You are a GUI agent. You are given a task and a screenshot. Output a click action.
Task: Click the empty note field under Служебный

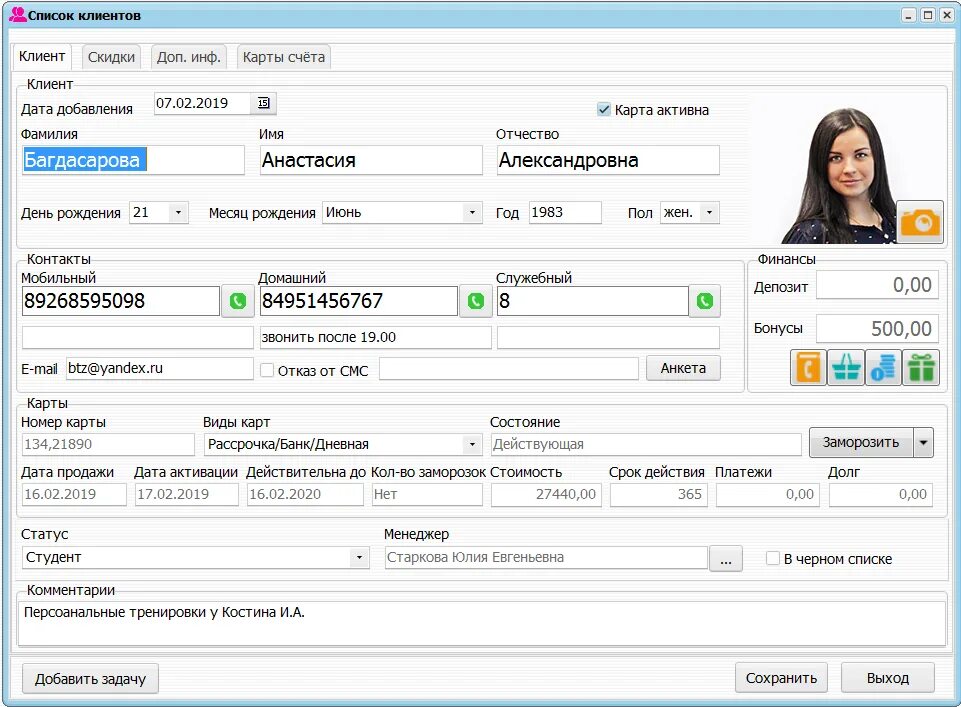(608, 338)
